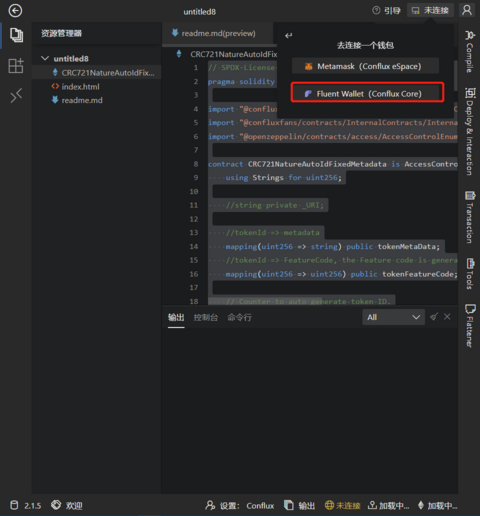
Task: Click the 未连接 wallet connection button
Action: pyautogui.click(x=430, y=10)
